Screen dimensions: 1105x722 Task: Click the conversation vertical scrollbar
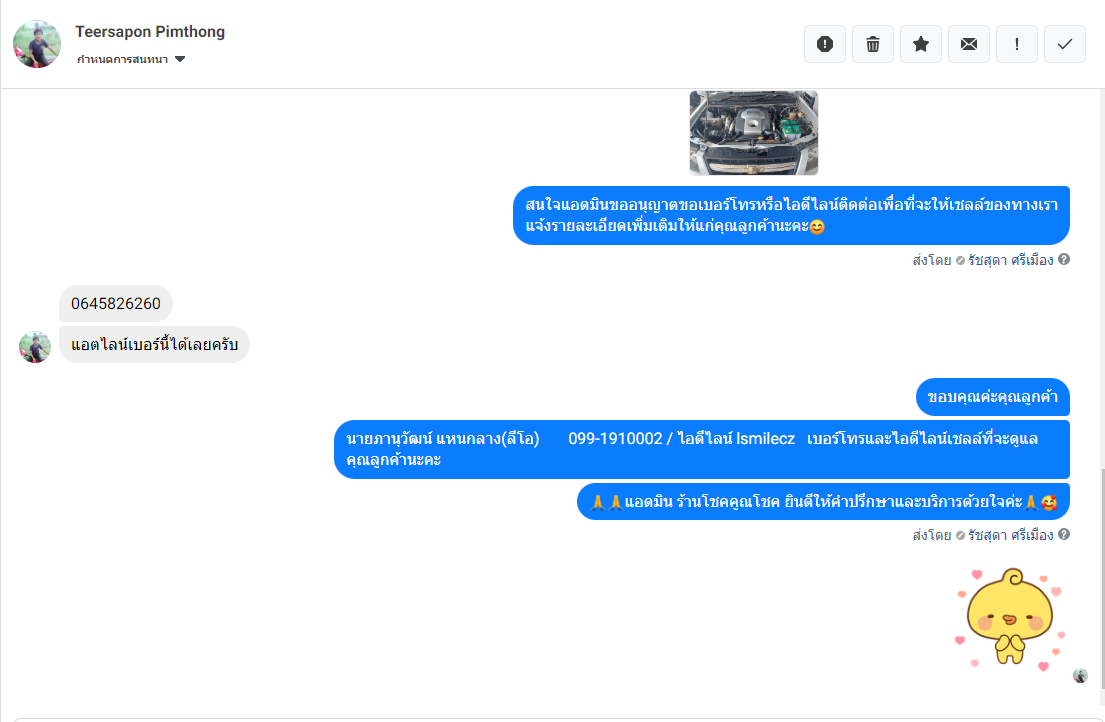(1101, 578)
